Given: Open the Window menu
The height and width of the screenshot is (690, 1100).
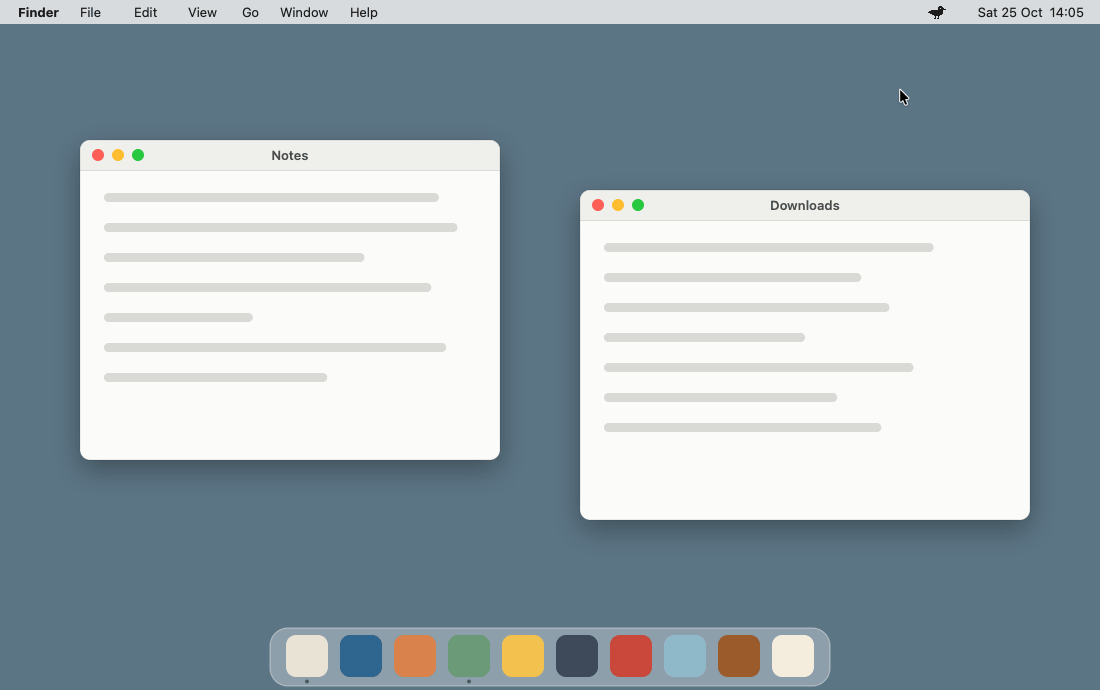Looking at the screenshot, I should [x=304, y=12].
